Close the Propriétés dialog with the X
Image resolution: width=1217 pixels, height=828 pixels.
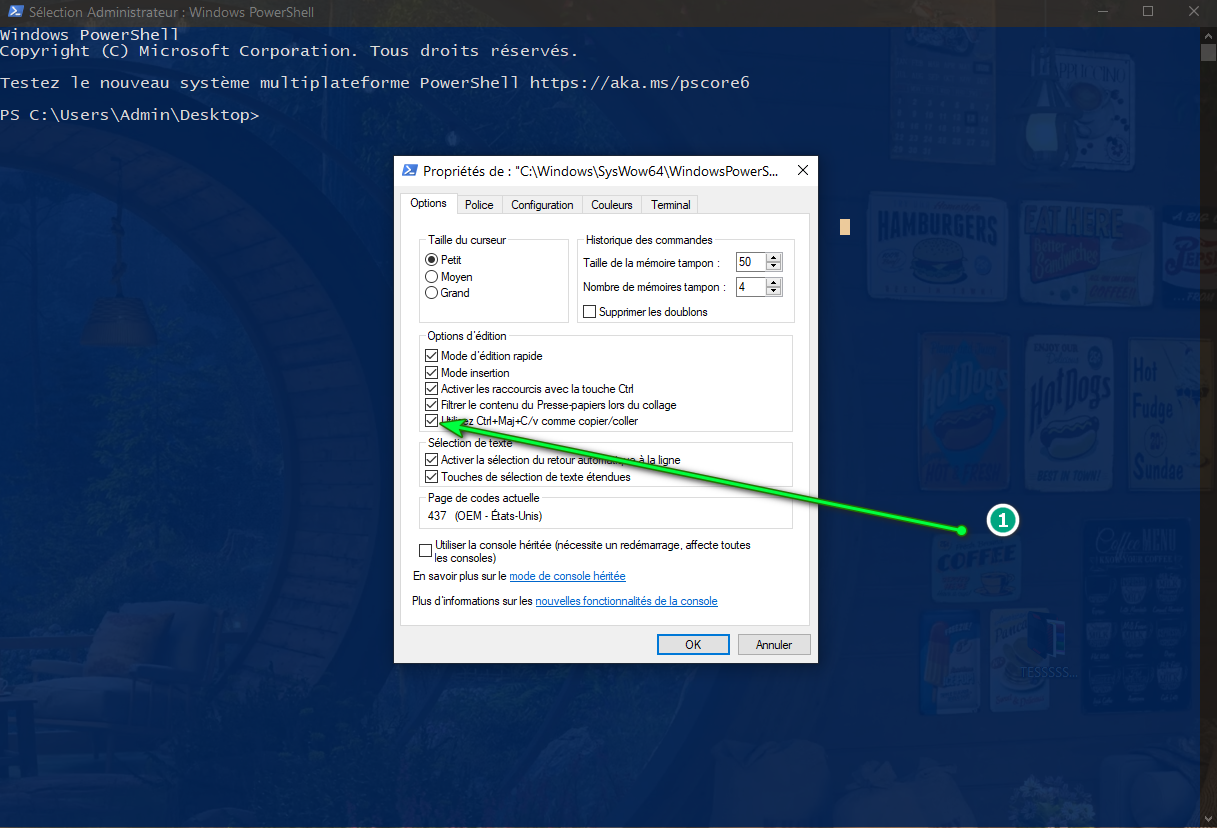click(x=802, y=171)
